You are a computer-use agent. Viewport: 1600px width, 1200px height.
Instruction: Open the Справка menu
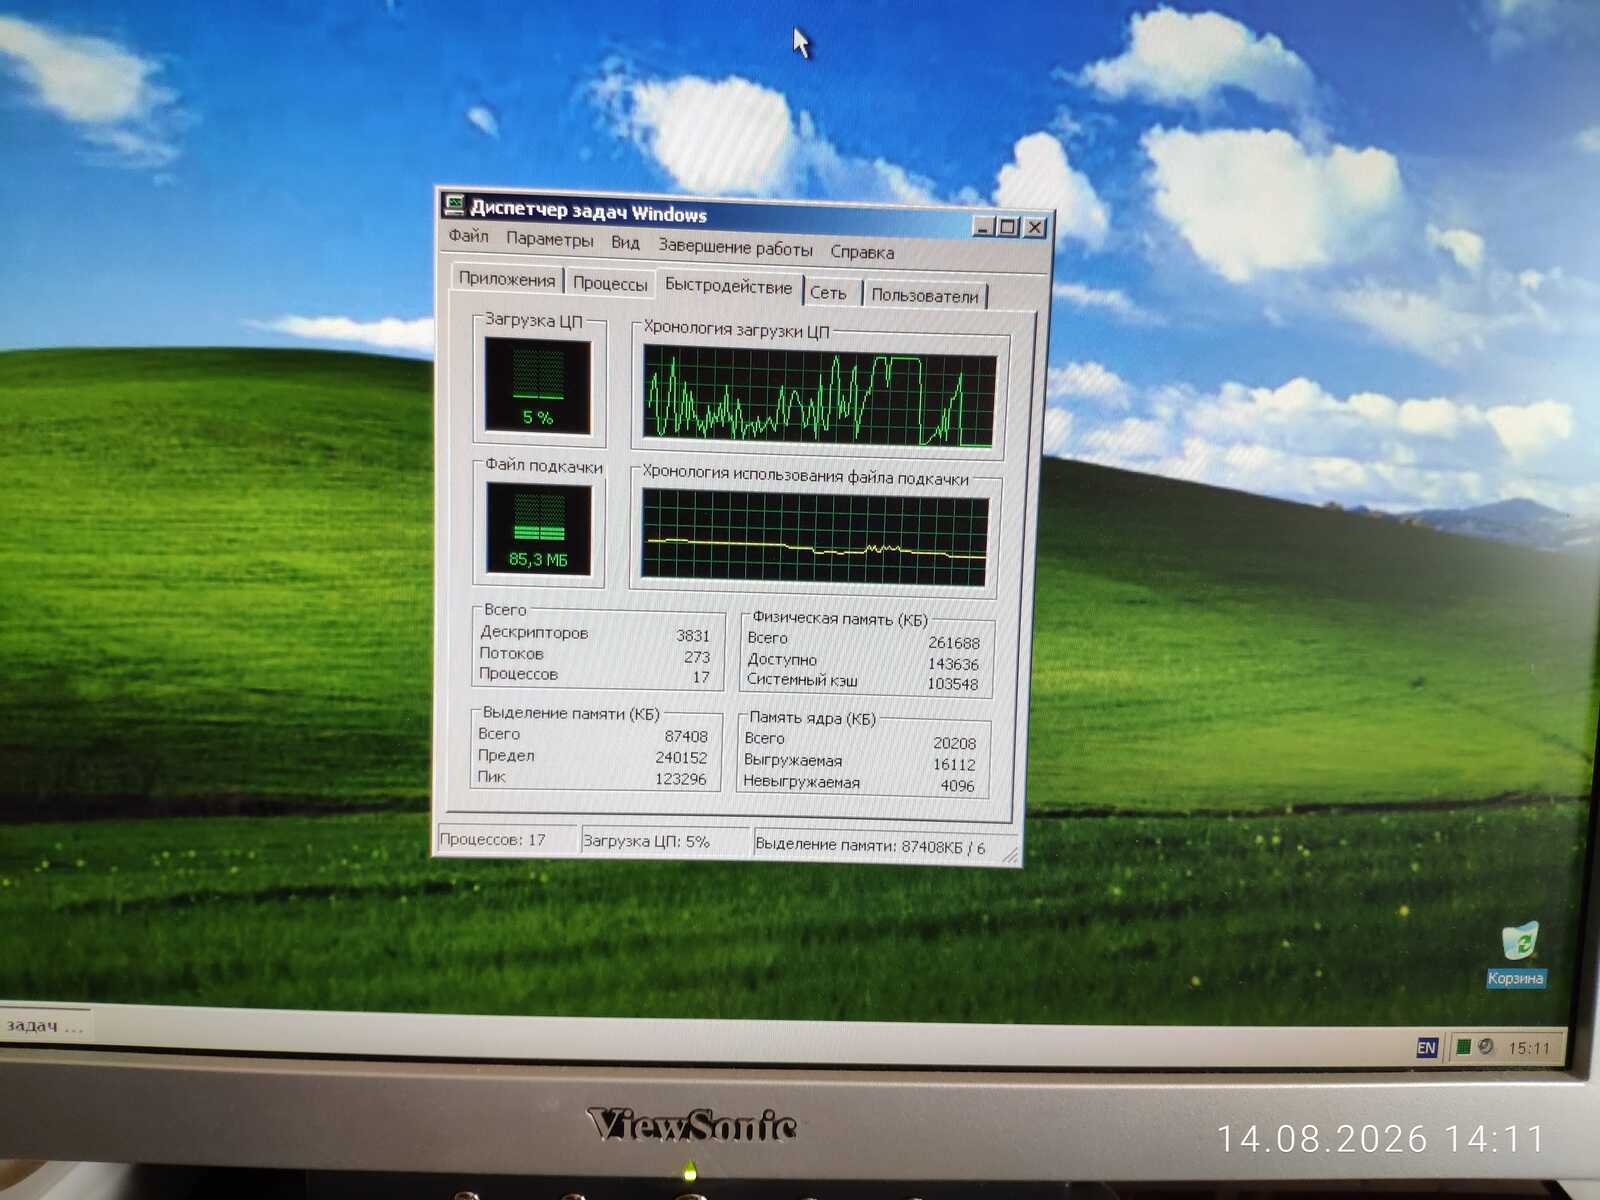point(862,252)
